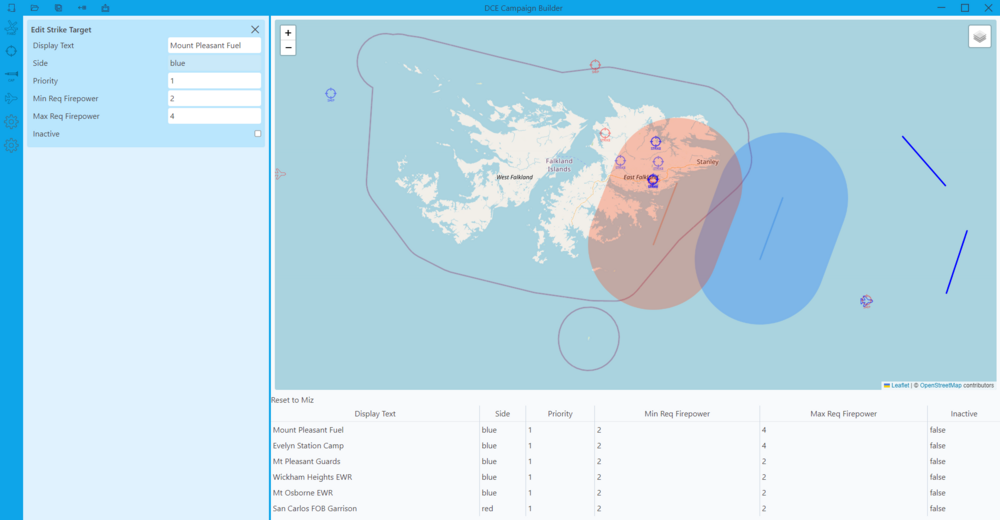The width and height of the screenshot is (1000, 520).
Task: Click the red side cell of San Carlos row
Action: [x=503, y=509]
